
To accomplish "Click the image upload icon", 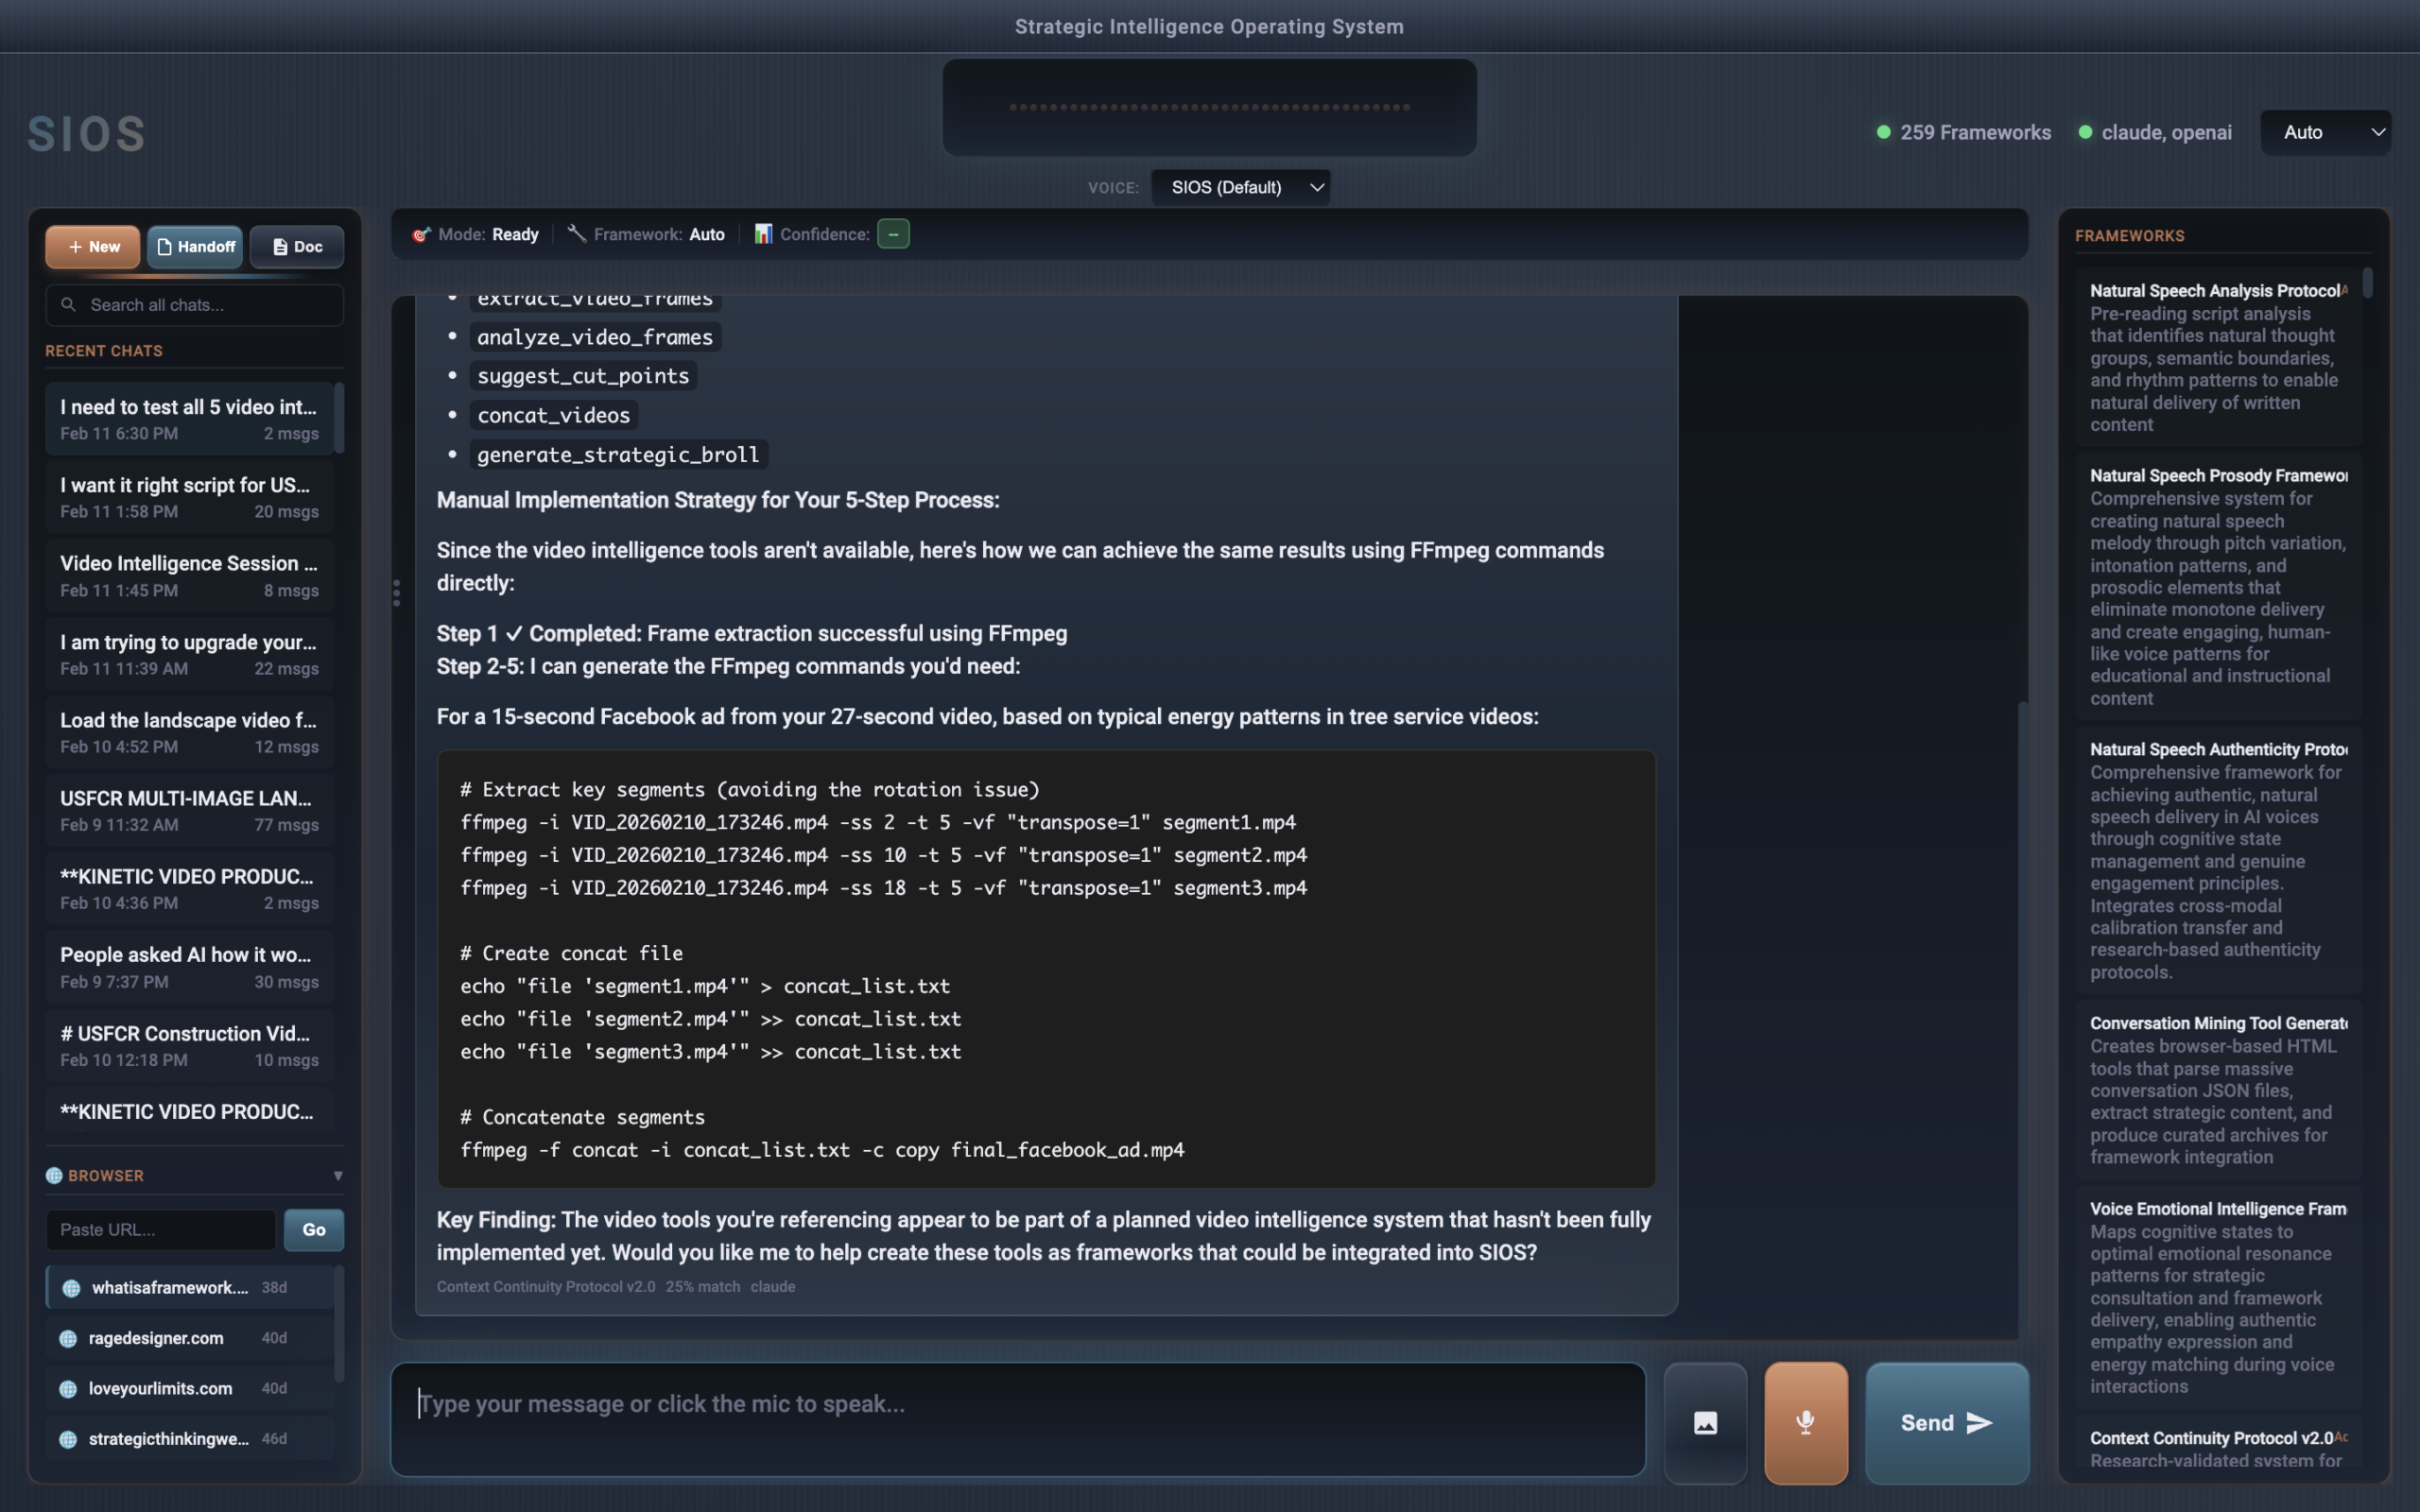I will pyautogui.click(x=1705, y=1422).
